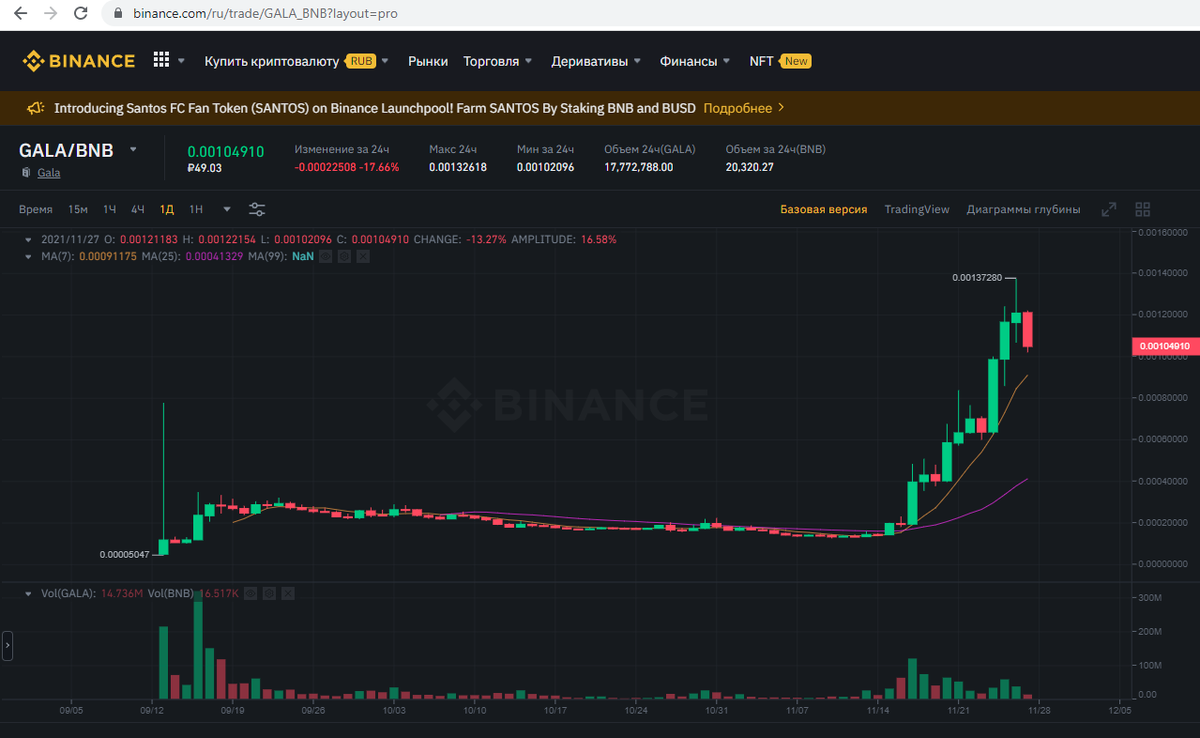Collapse the MA indicator legend row
Image resolution: width=1200 pixels, height=738 pixels.
click(x=28, y=257)
